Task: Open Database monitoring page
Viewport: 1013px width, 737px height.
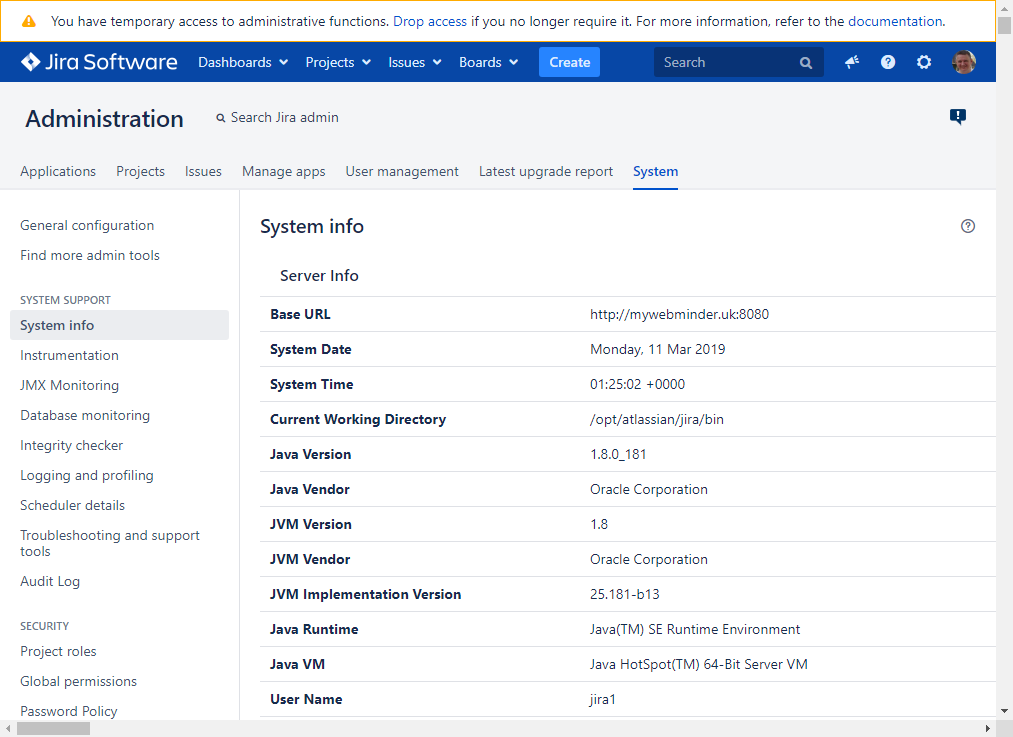Action: 85,415
